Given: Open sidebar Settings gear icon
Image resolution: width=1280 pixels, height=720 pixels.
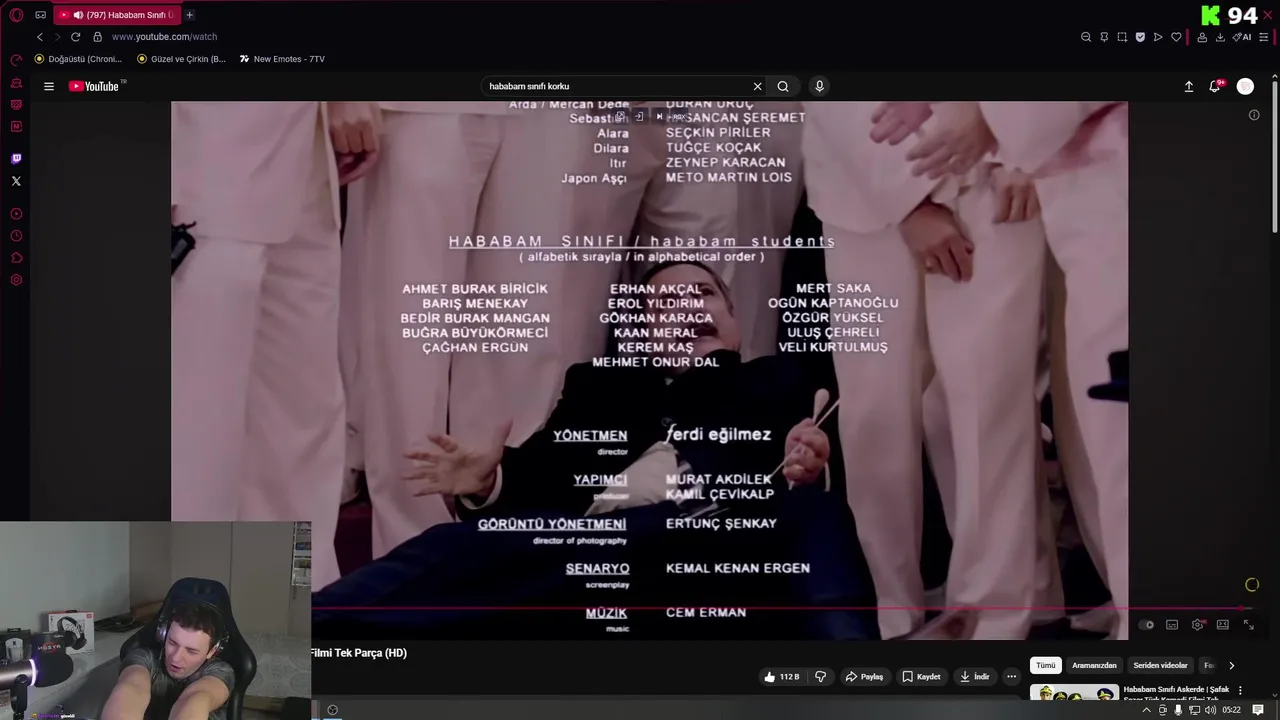Looking at the screenshot, I should (x=16, y=280).
